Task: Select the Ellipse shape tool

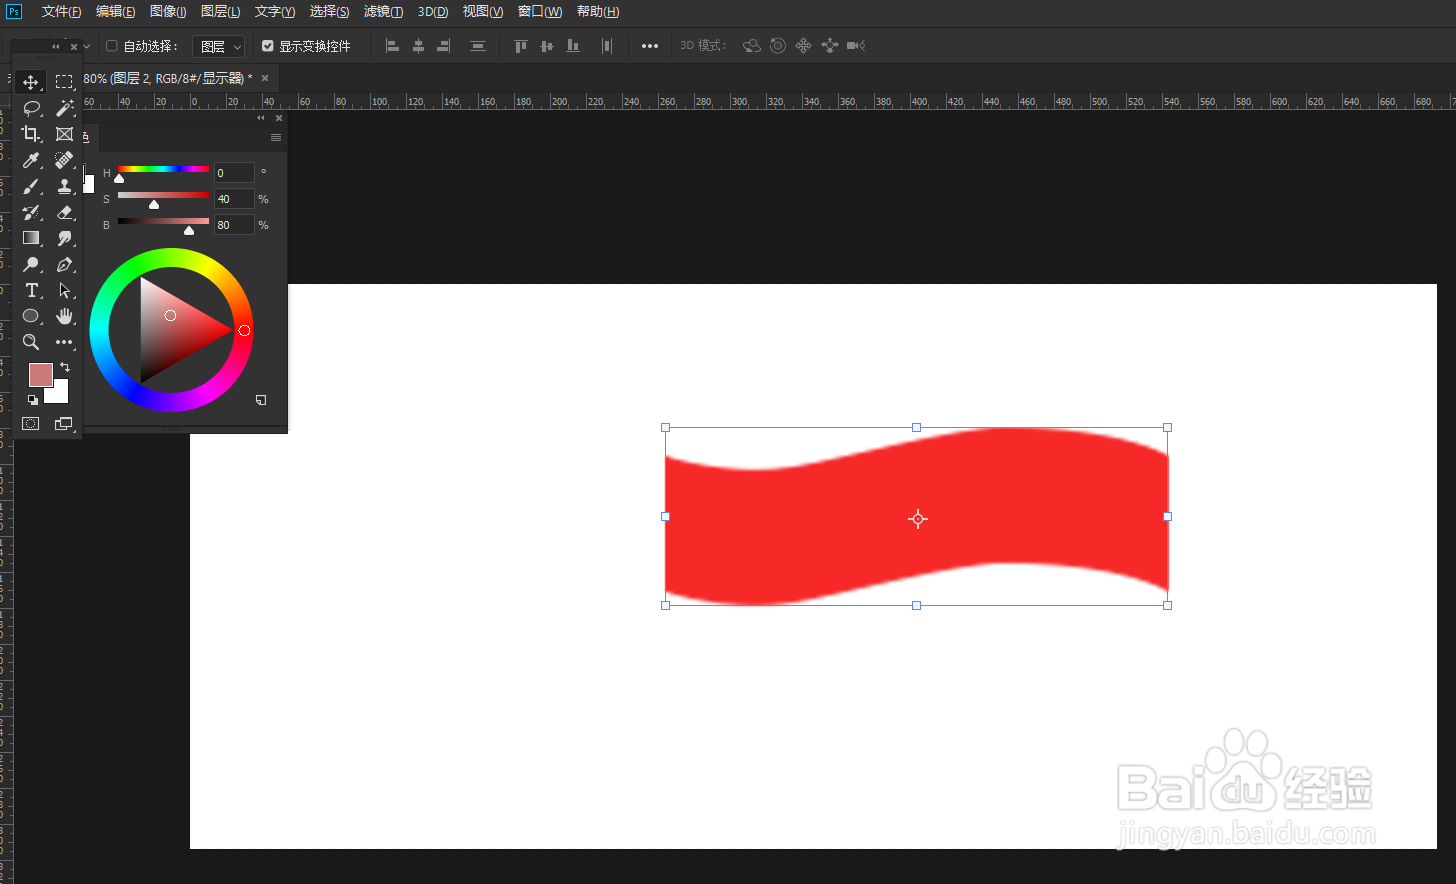Action: (x=31, y=316)
